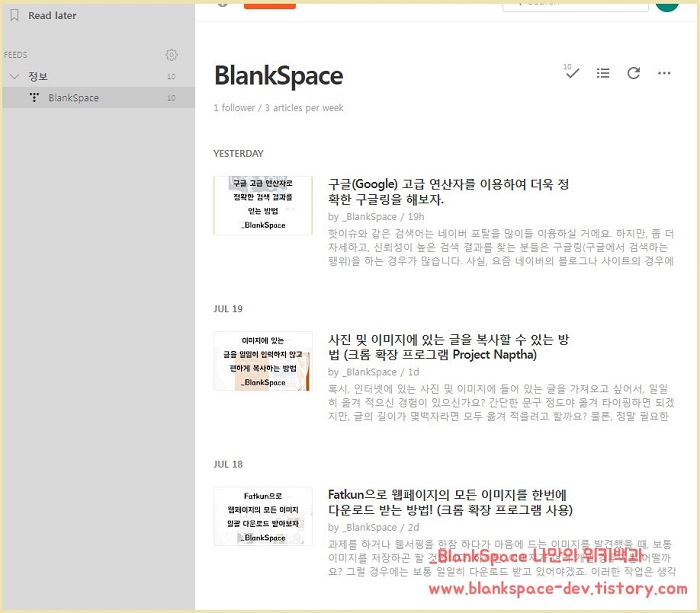Click summary text of Project Naptha article
Viewport: 700px width, 613px height.
[501, 403]
